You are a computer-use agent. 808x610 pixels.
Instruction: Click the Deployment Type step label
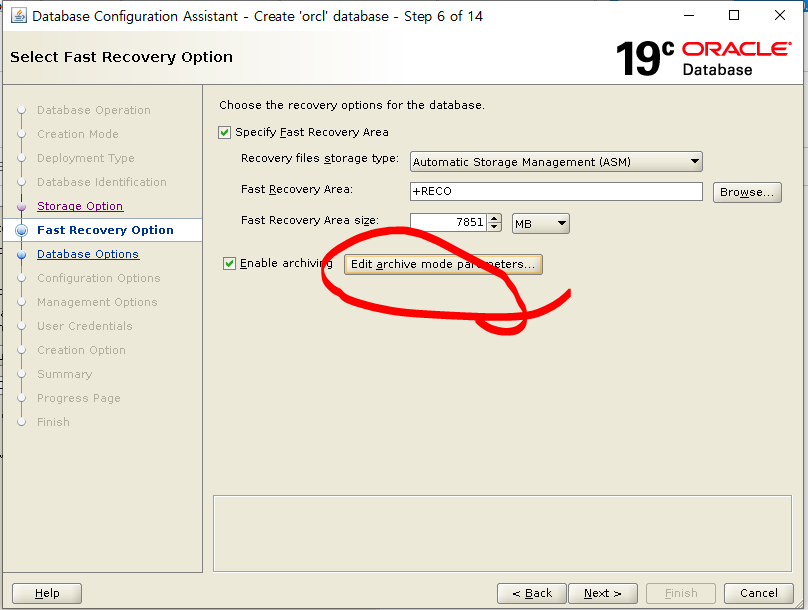click(x=86, y=158)
